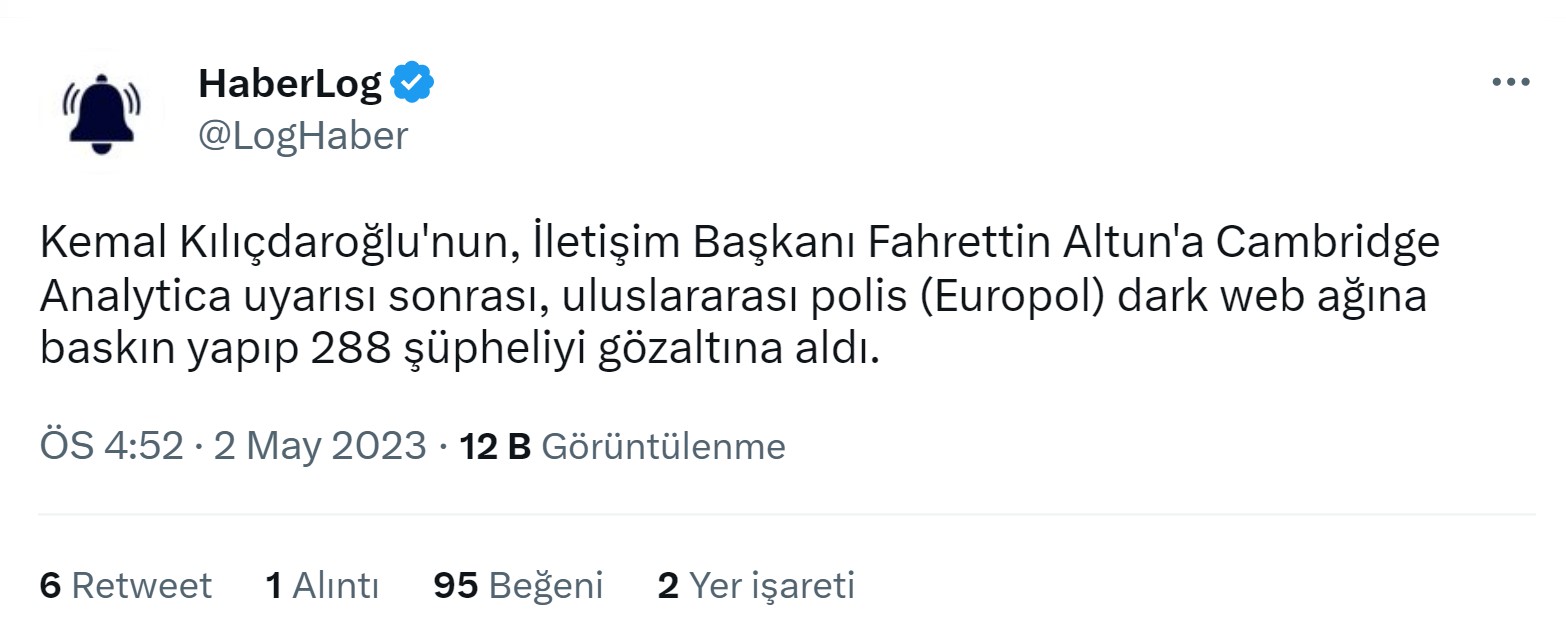1566x638 pixels.
Task: Show the 6 Retweet list
Action: point(126,585)
